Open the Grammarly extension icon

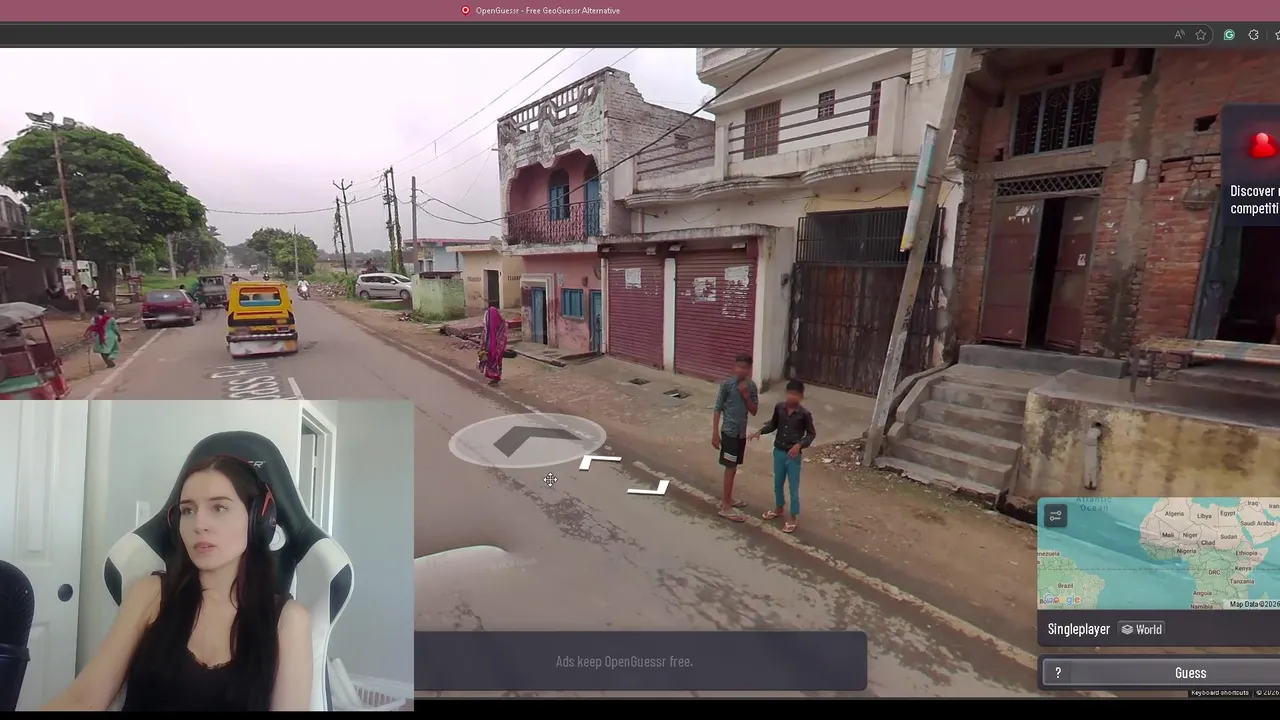click(x=1229, y=34)
